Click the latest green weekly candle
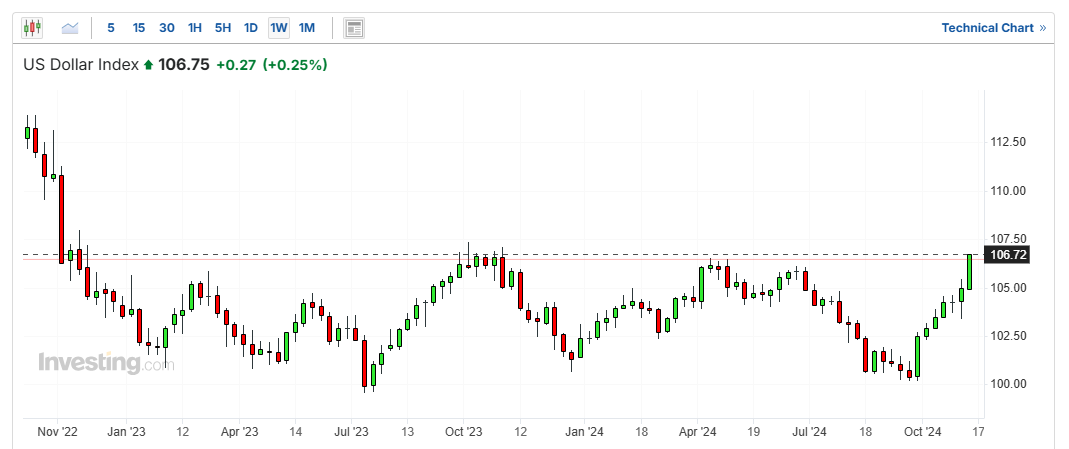Image resolution: width=1069 pixels, height=449 pixels. pyautogui.click(x=969, y=271)
